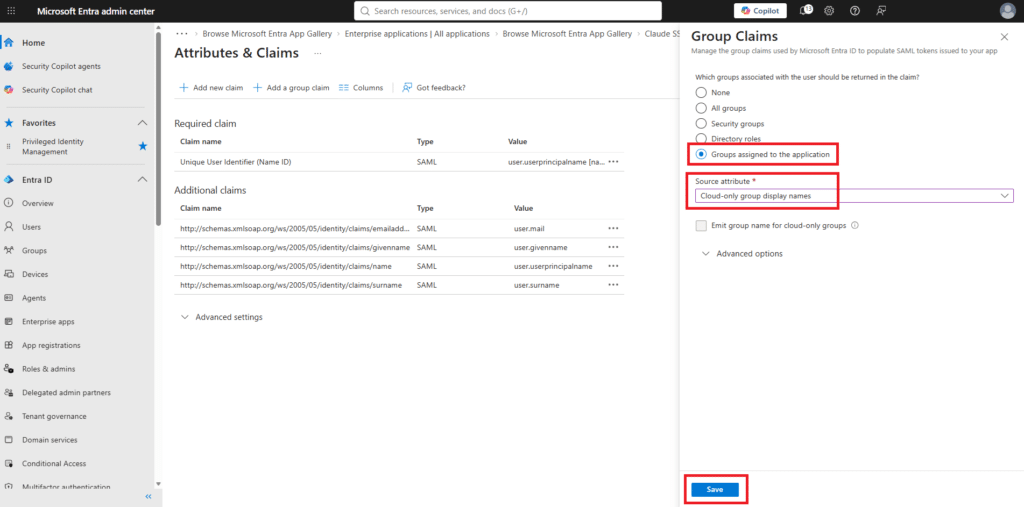
Task: Open the Source attribute dropdown
Action: click(x=854, y=195)
